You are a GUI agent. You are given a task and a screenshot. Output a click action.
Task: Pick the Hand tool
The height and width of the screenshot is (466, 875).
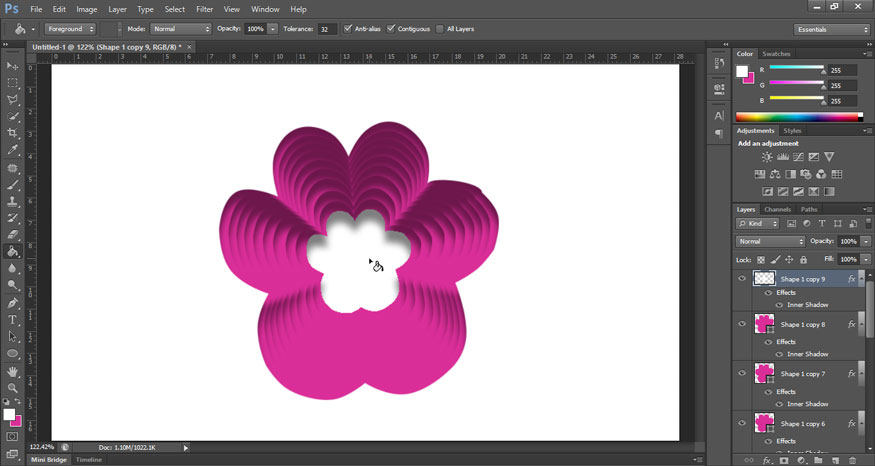(x=13, y=371)
